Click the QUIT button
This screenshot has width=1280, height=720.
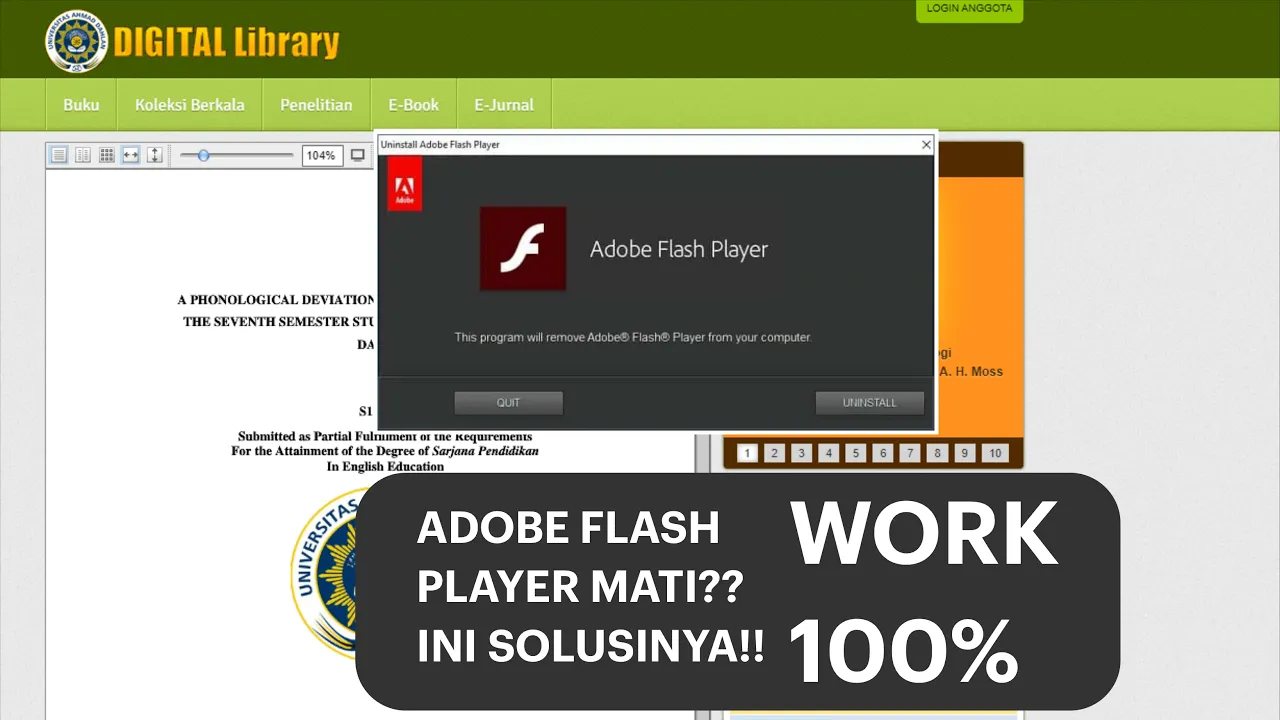click(509, 403)
